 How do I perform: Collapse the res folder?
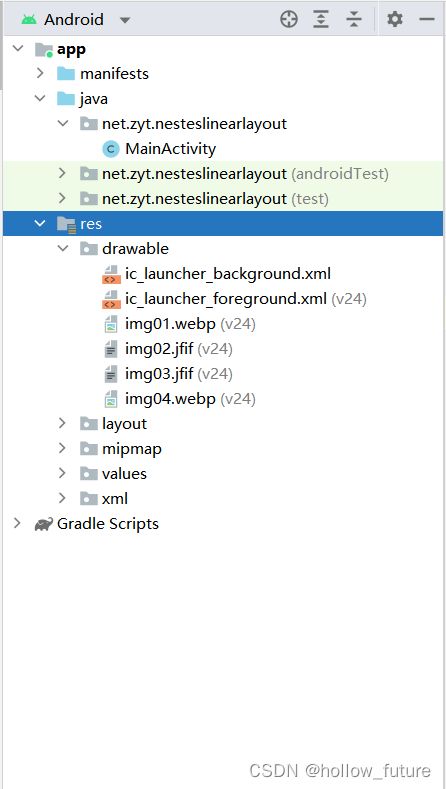(x=40, y=224)
